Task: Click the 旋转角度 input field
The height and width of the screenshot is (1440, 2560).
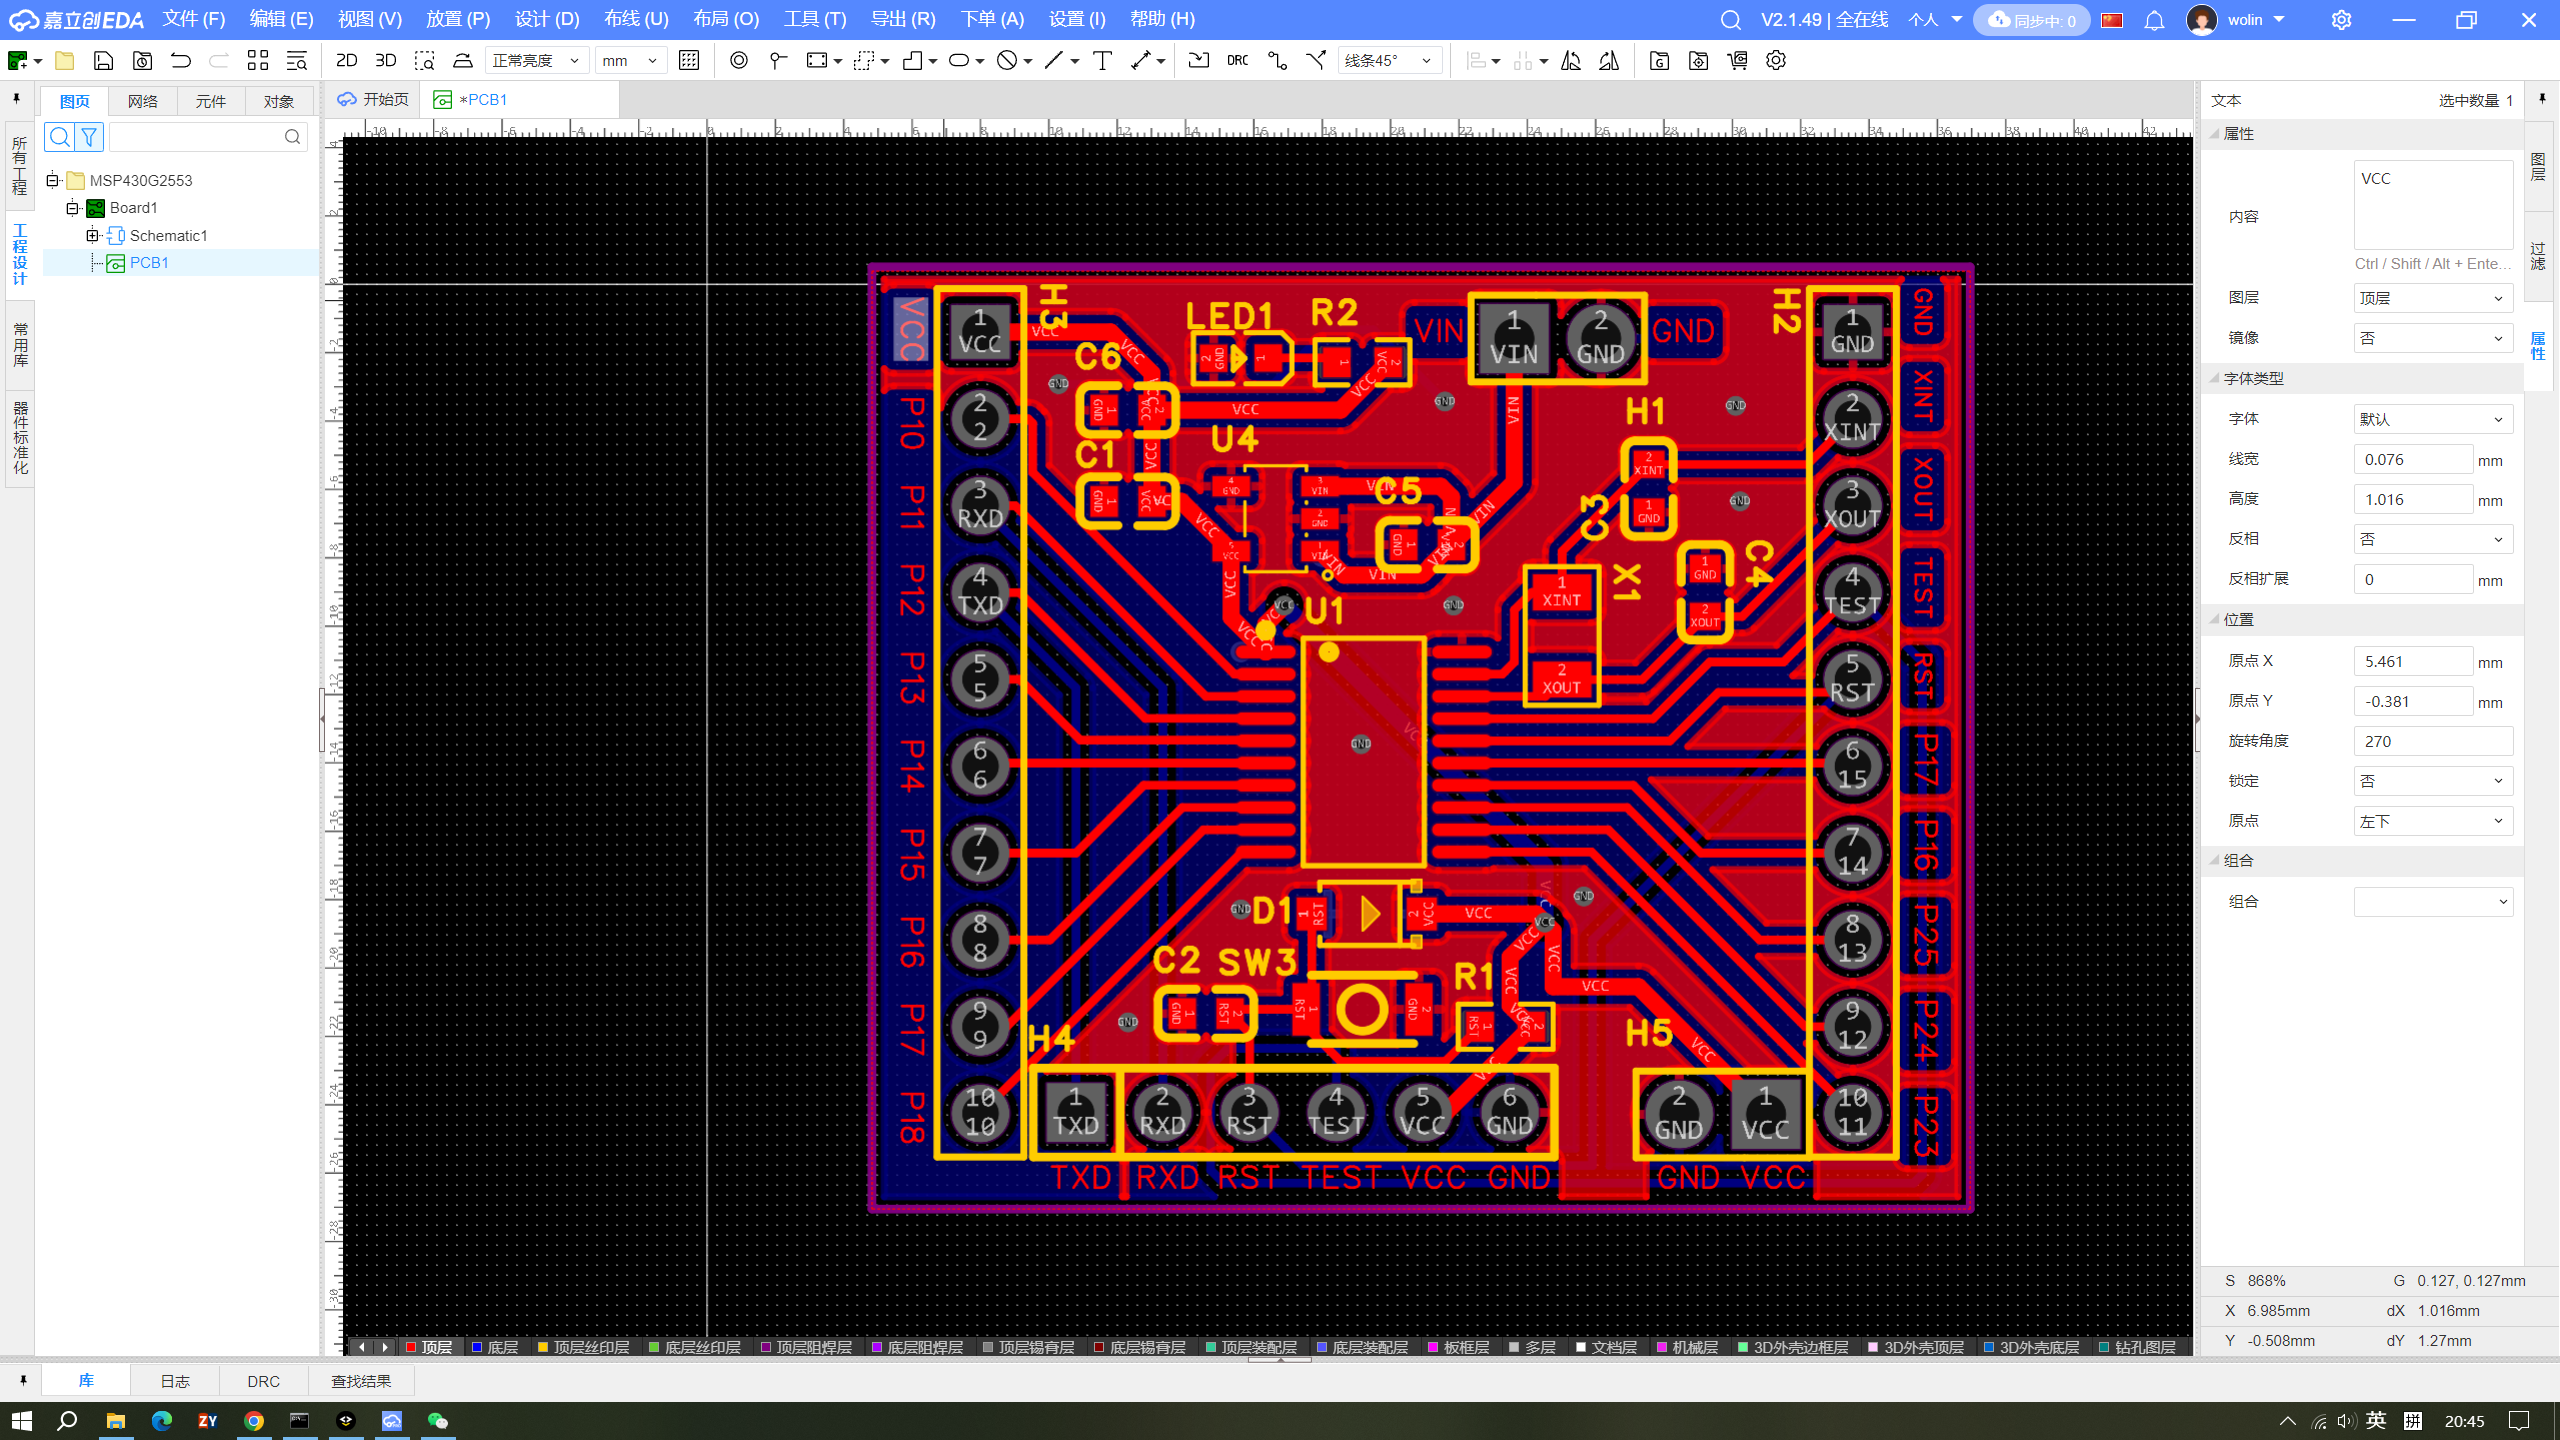Action: [x=2432, y=741]
